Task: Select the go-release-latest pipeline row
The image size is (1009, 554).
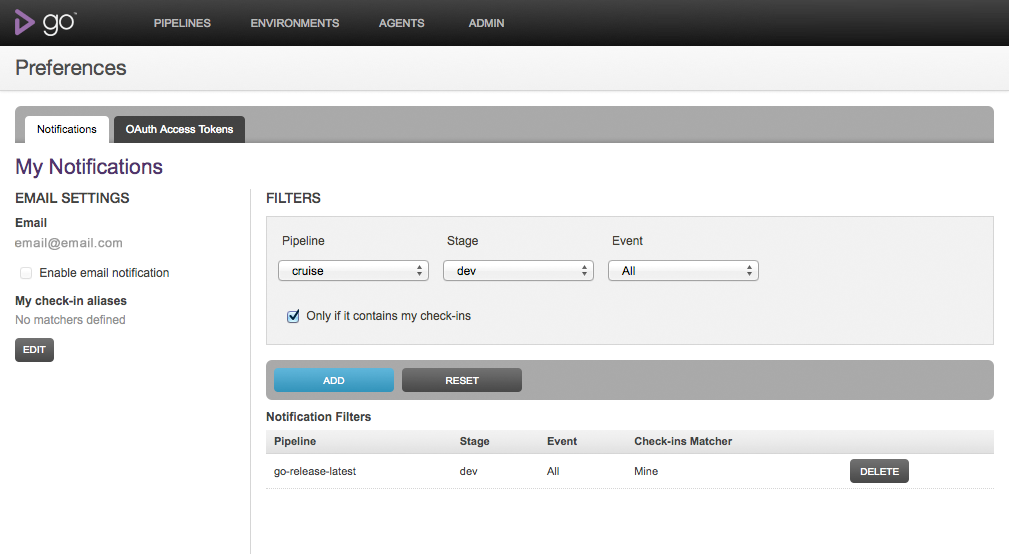Action: pos(315,471)
